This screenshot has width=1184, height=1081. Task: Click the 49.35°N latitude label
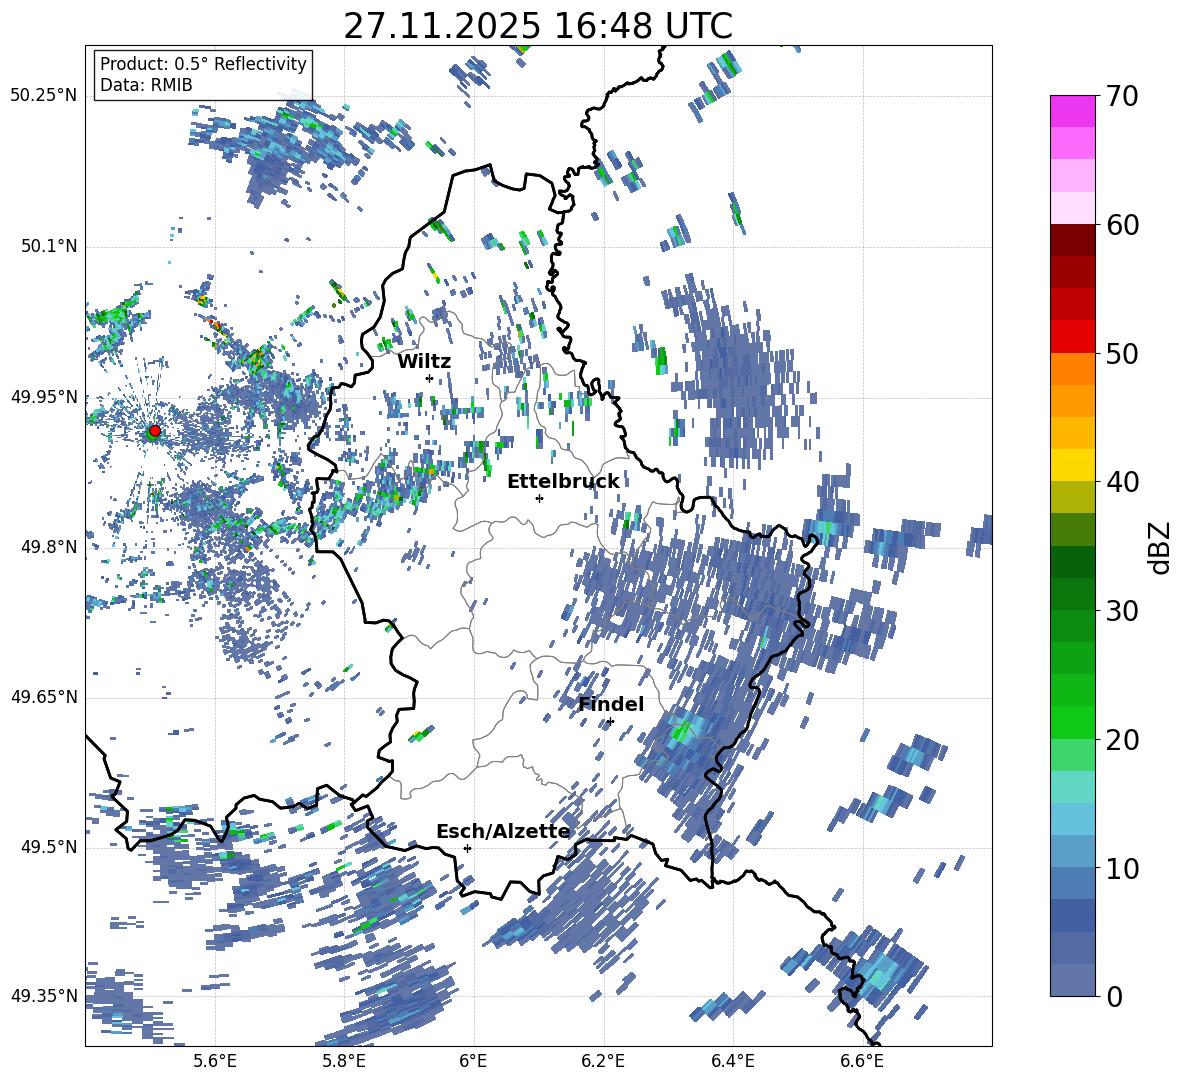click(x=44, y=996)
